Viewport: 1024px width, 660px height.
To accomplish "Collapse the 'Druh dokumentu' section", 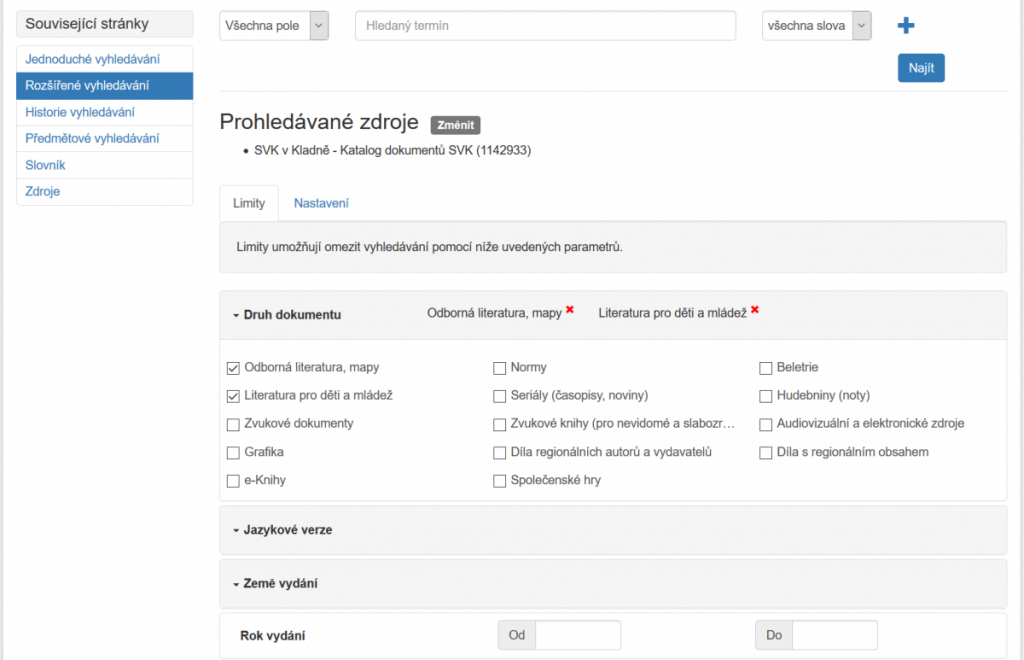I will (x=292, y=315).
